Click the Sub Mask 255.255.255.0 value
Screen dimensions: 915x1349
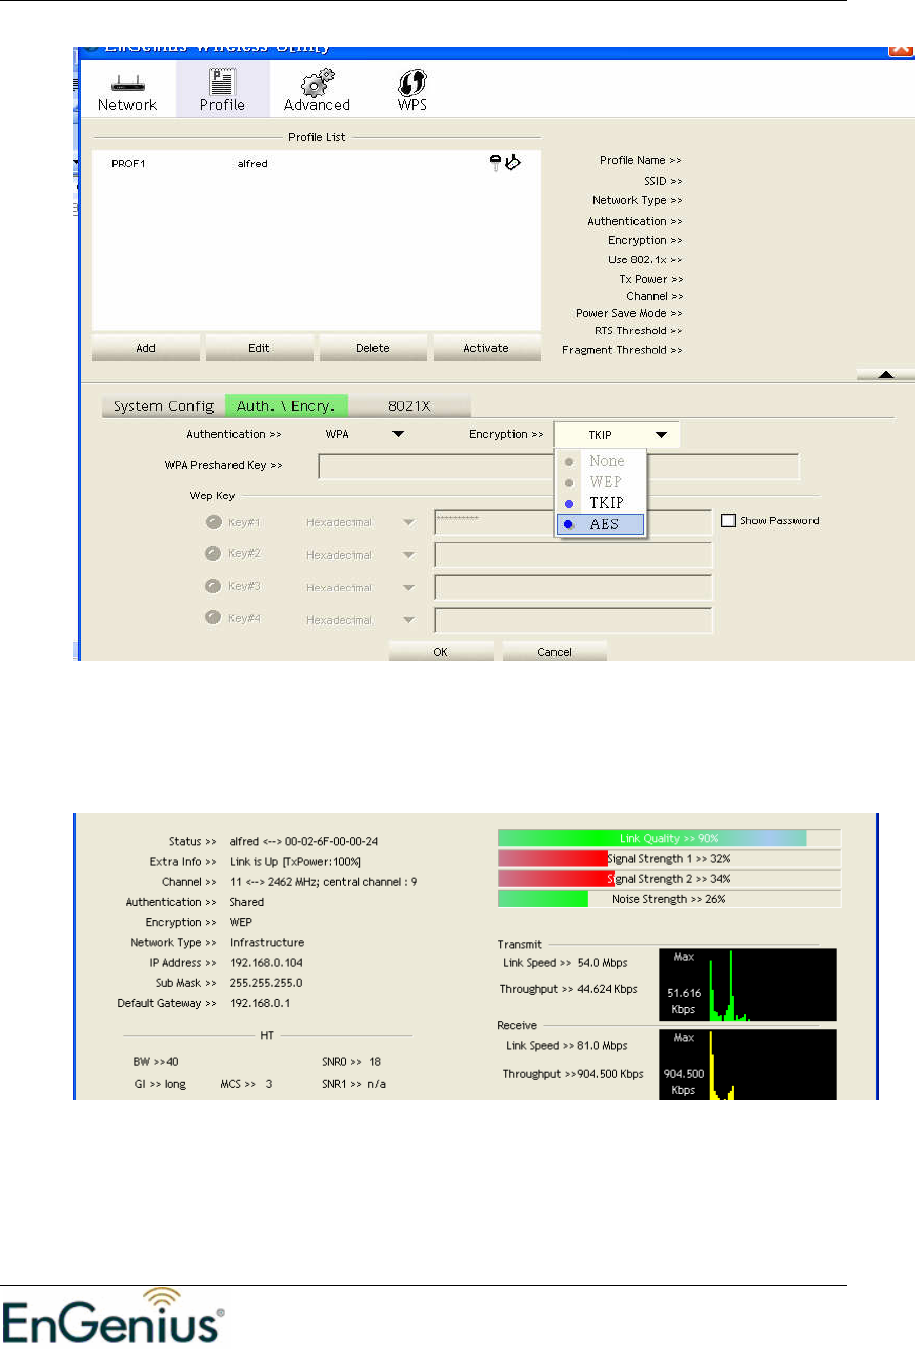click(x=266, y=983)
